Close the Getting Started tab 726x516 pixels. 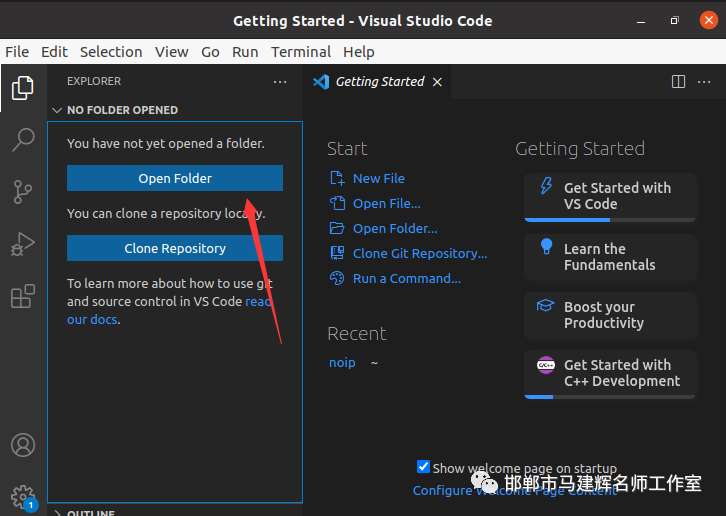[437, 82]
